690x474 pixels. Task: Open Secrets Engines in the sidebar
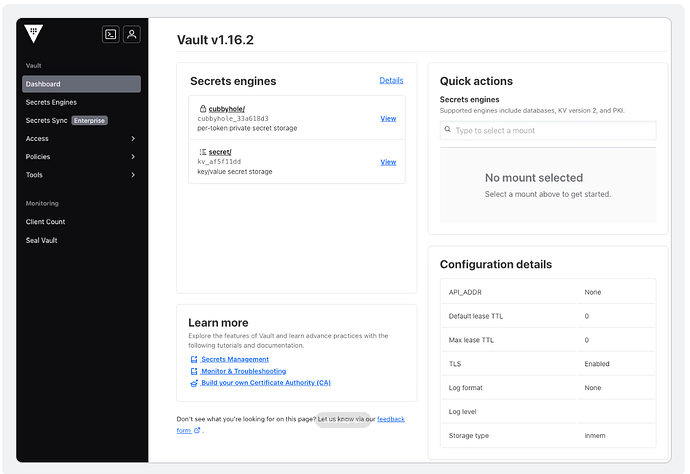(x=51, y=102)
